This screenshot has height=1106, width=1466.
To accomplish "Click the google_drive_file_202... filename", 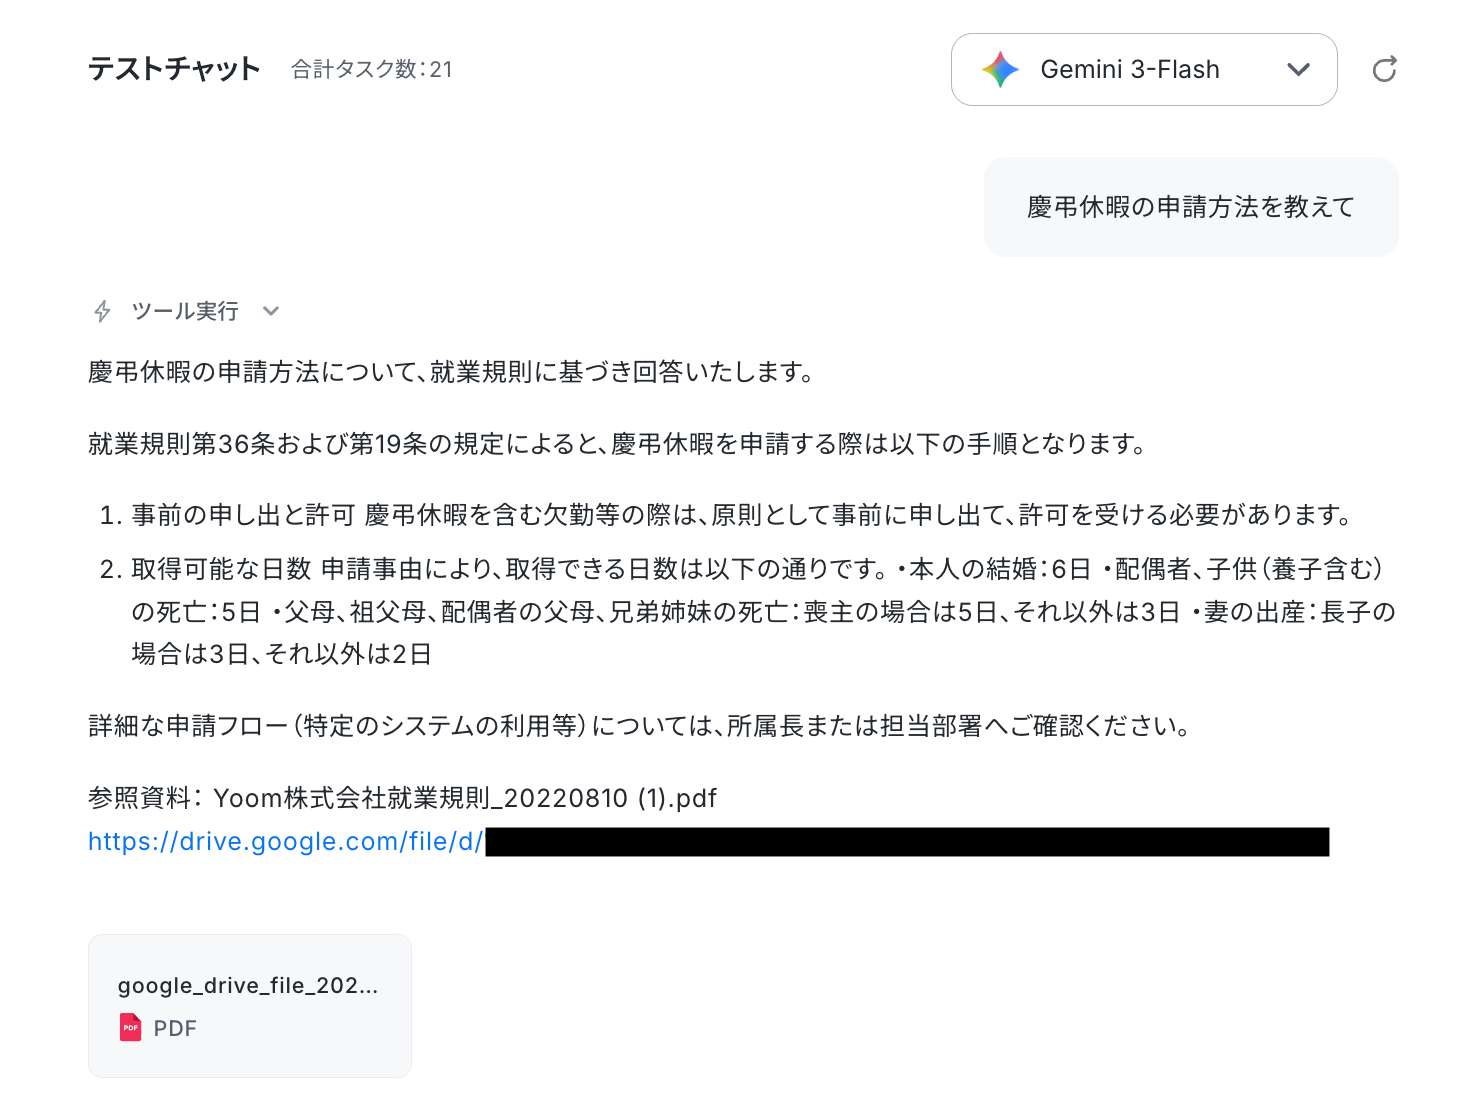I will [x=248, y=985].
